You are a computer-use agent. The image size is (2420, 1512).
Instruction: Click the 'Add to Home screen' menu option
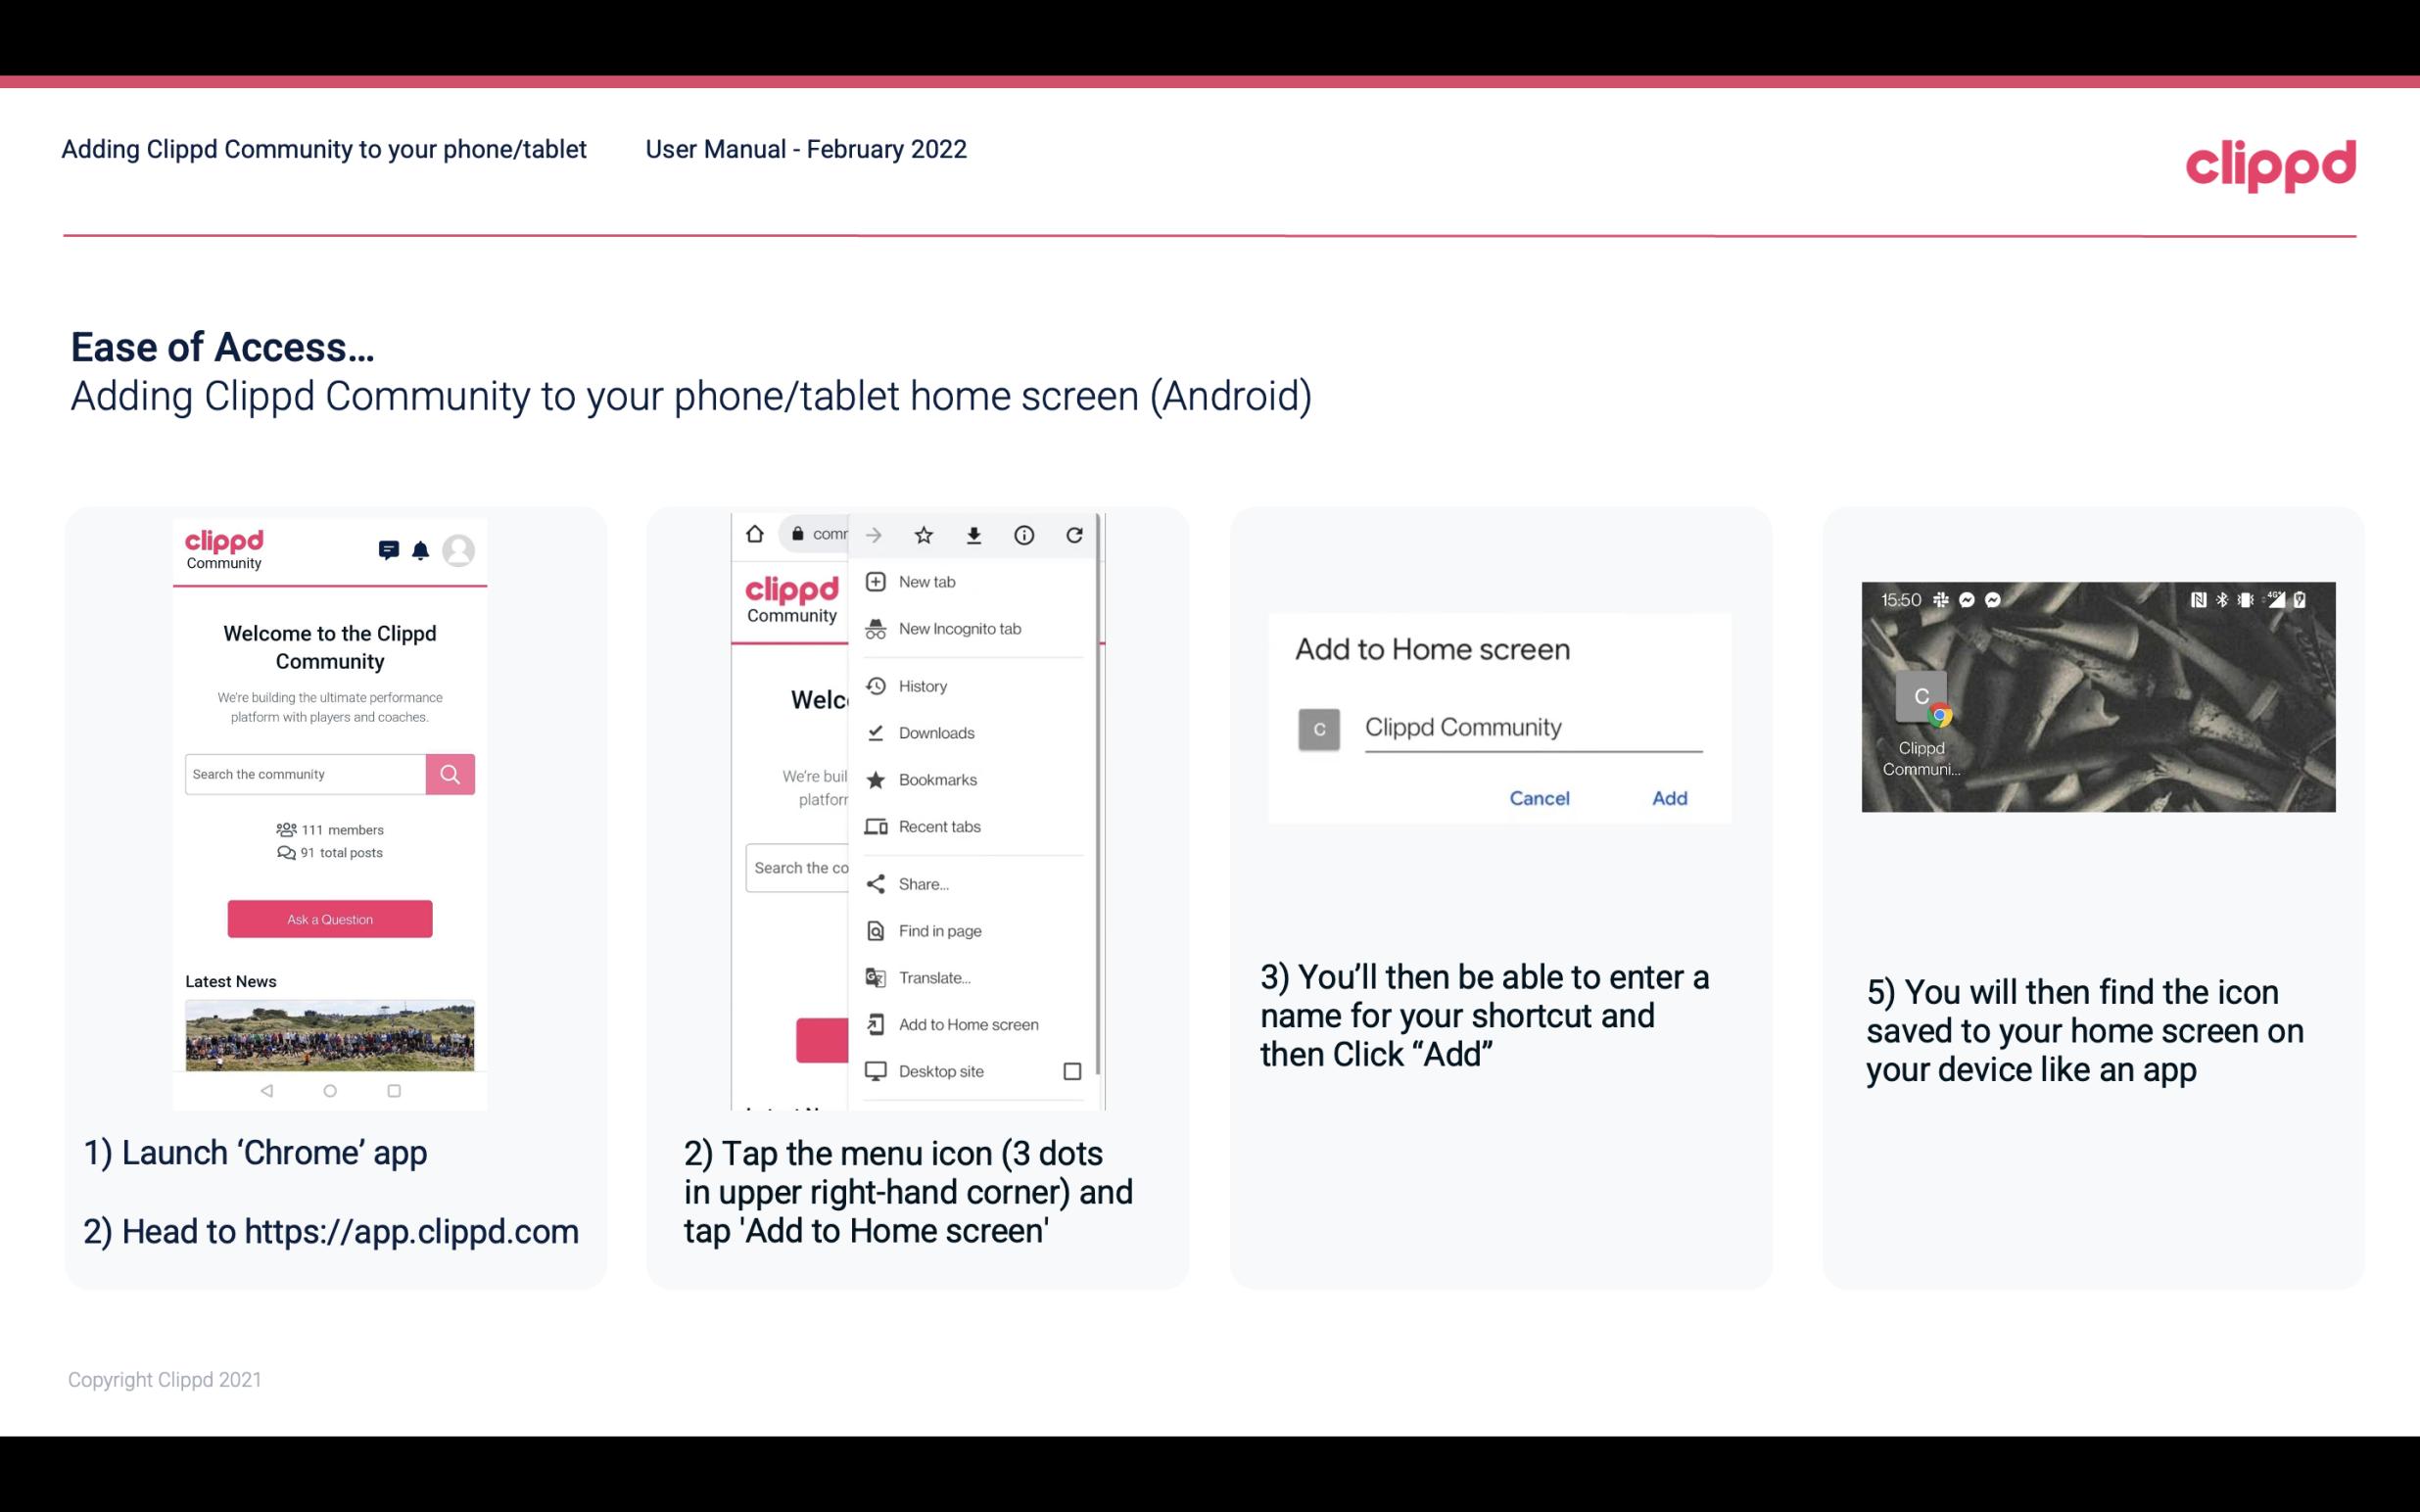(967, 1024)
